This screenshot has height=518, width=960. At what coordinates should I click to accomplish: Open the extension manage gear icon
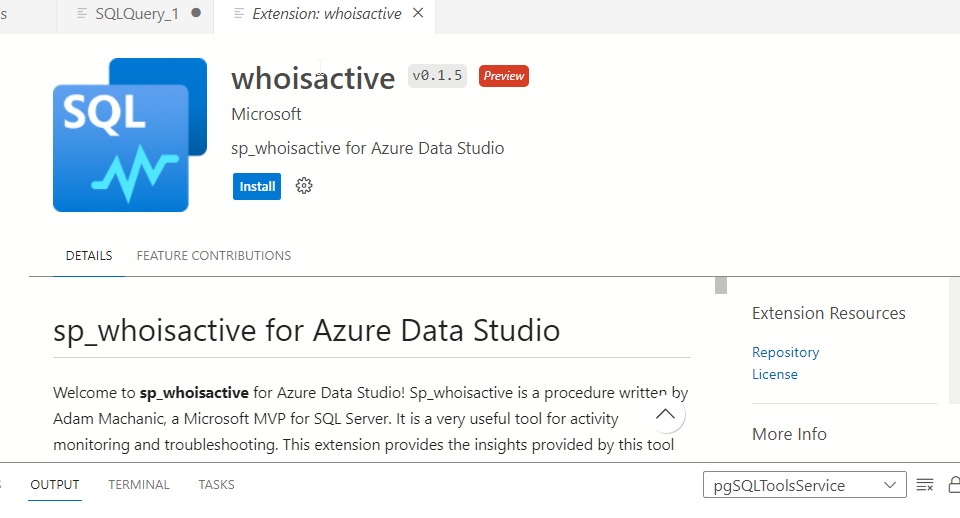coord(304,186)
